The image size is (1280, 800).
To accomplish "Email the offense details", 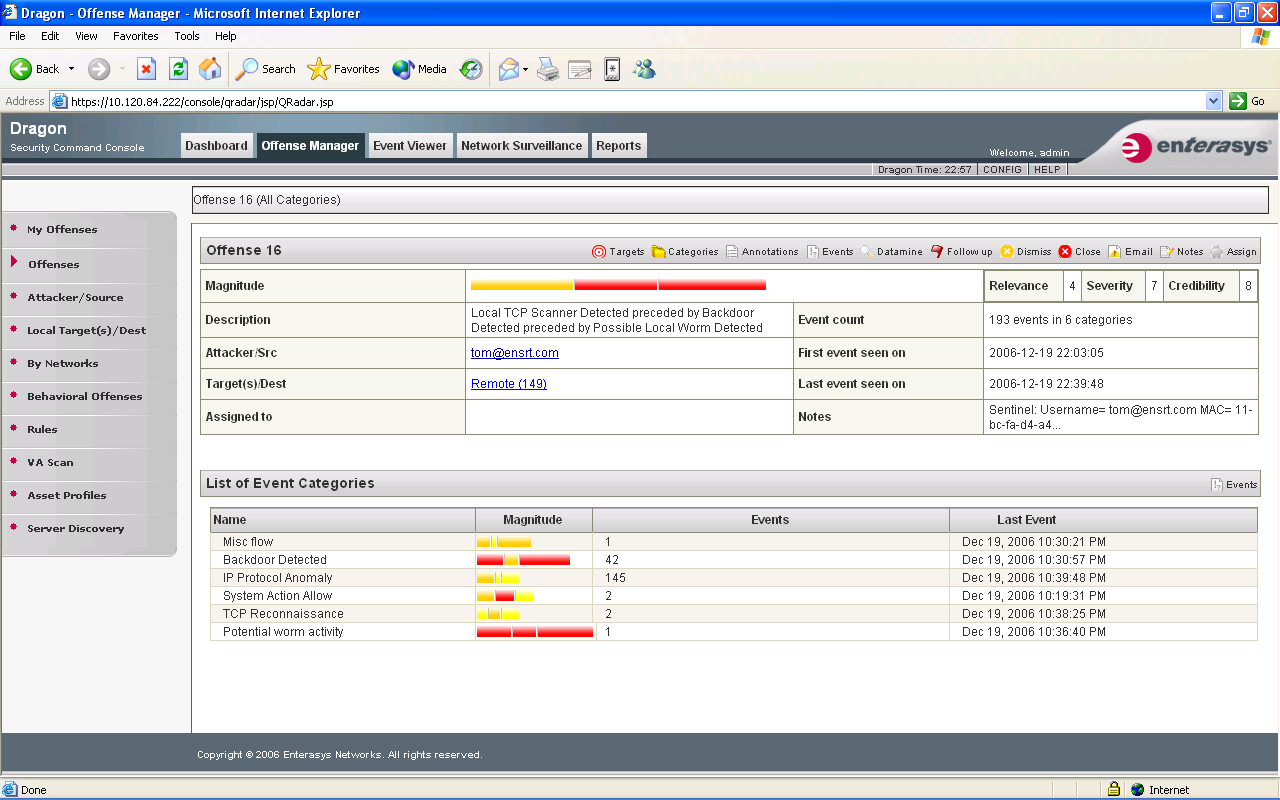I will point(1130,251).
